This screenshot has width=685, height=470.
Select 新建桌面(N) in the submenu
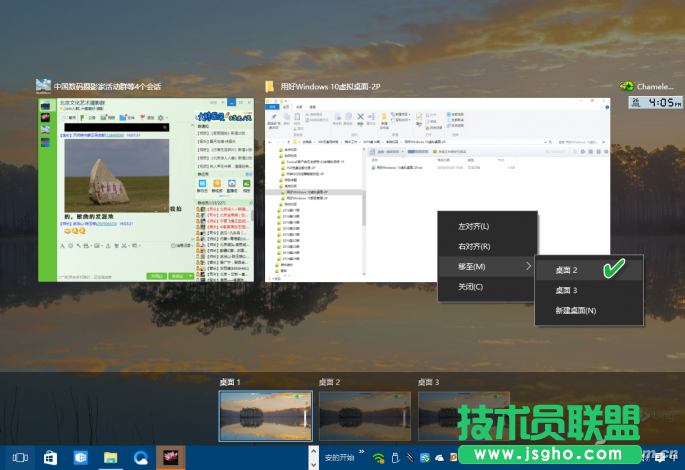tap(576, 310)
